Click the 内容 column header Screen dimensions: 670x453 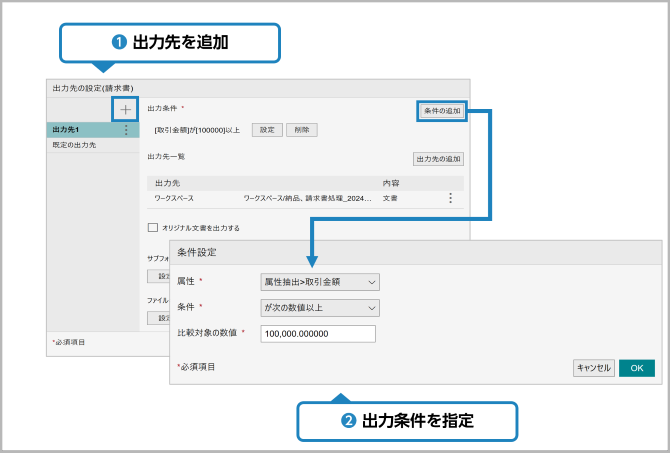[391, 183]
